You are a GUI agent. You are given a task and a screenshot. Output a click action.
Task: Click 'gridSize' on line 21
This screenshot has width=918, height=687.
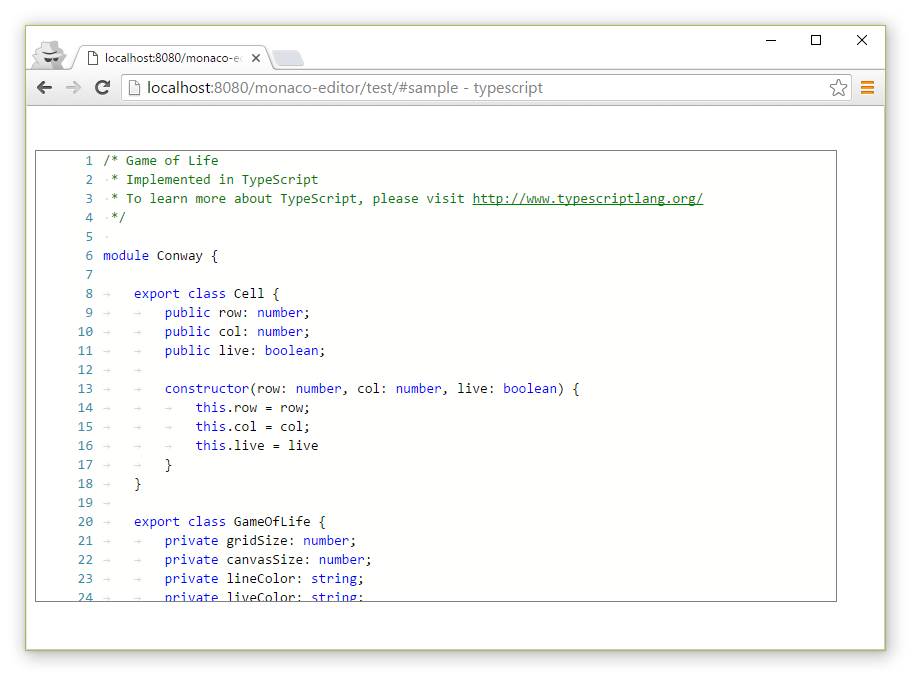click(257, 541)
